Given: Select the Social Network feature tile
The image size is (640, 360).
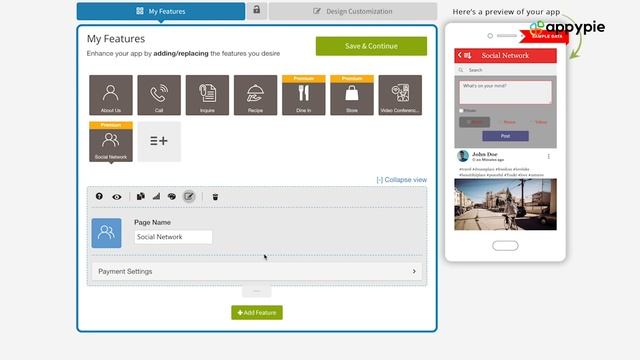Looking at the screenshot, I should point(111,142).
